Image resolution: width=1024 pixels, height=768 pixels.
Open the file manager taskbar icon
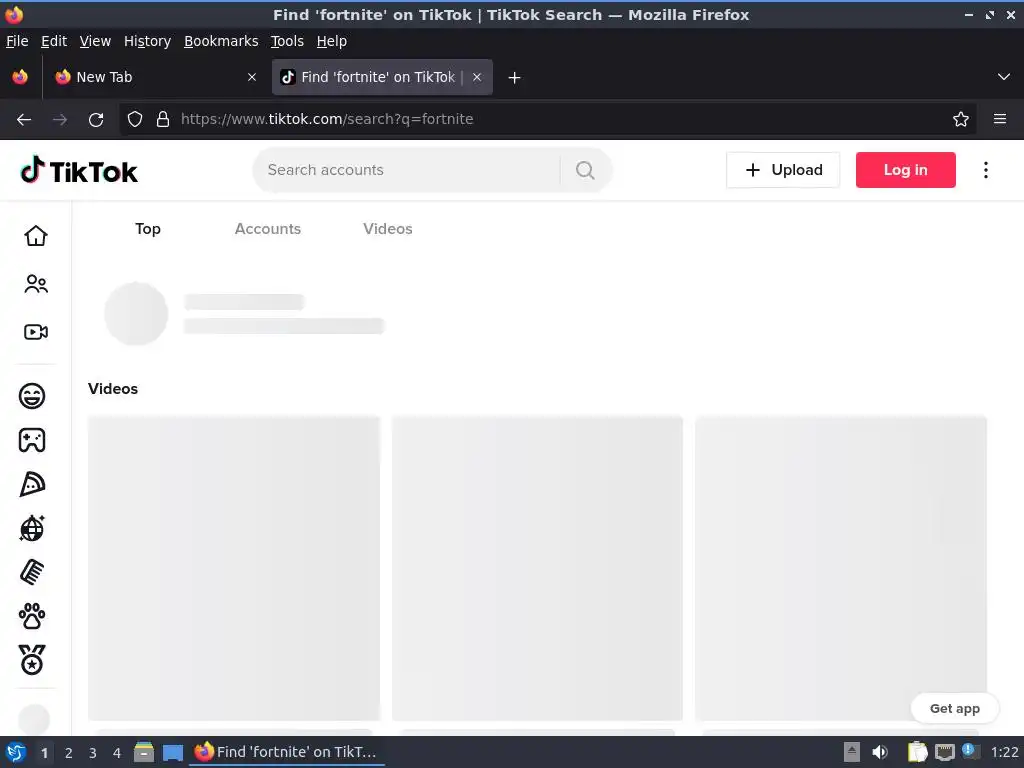click(144, 752)
